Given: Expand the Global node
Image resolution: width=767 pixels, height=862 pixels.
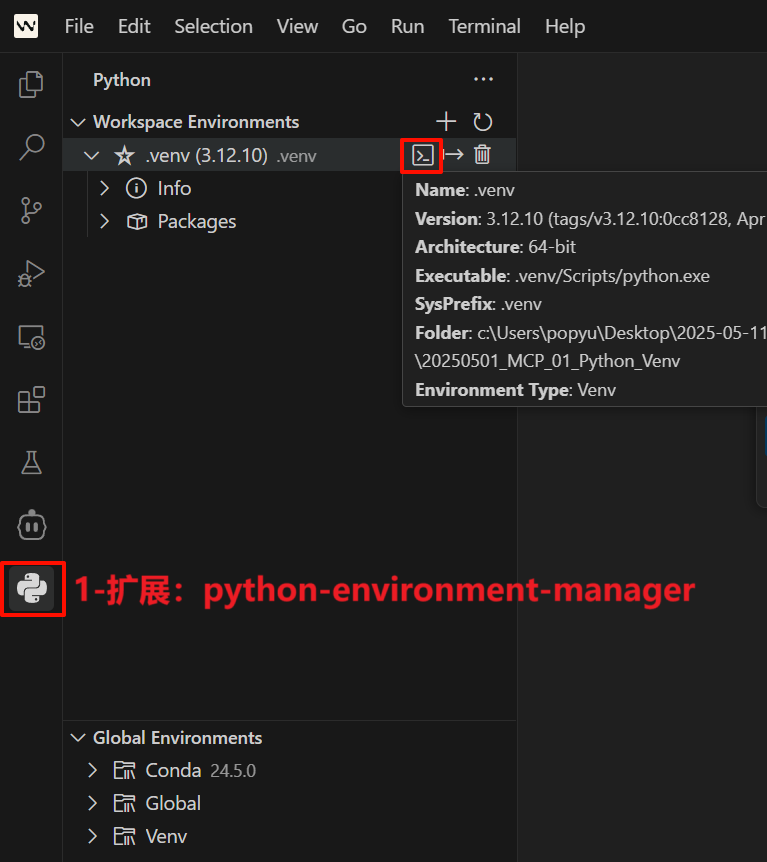Looking at the screenshot, I should (x=92, y=804).
